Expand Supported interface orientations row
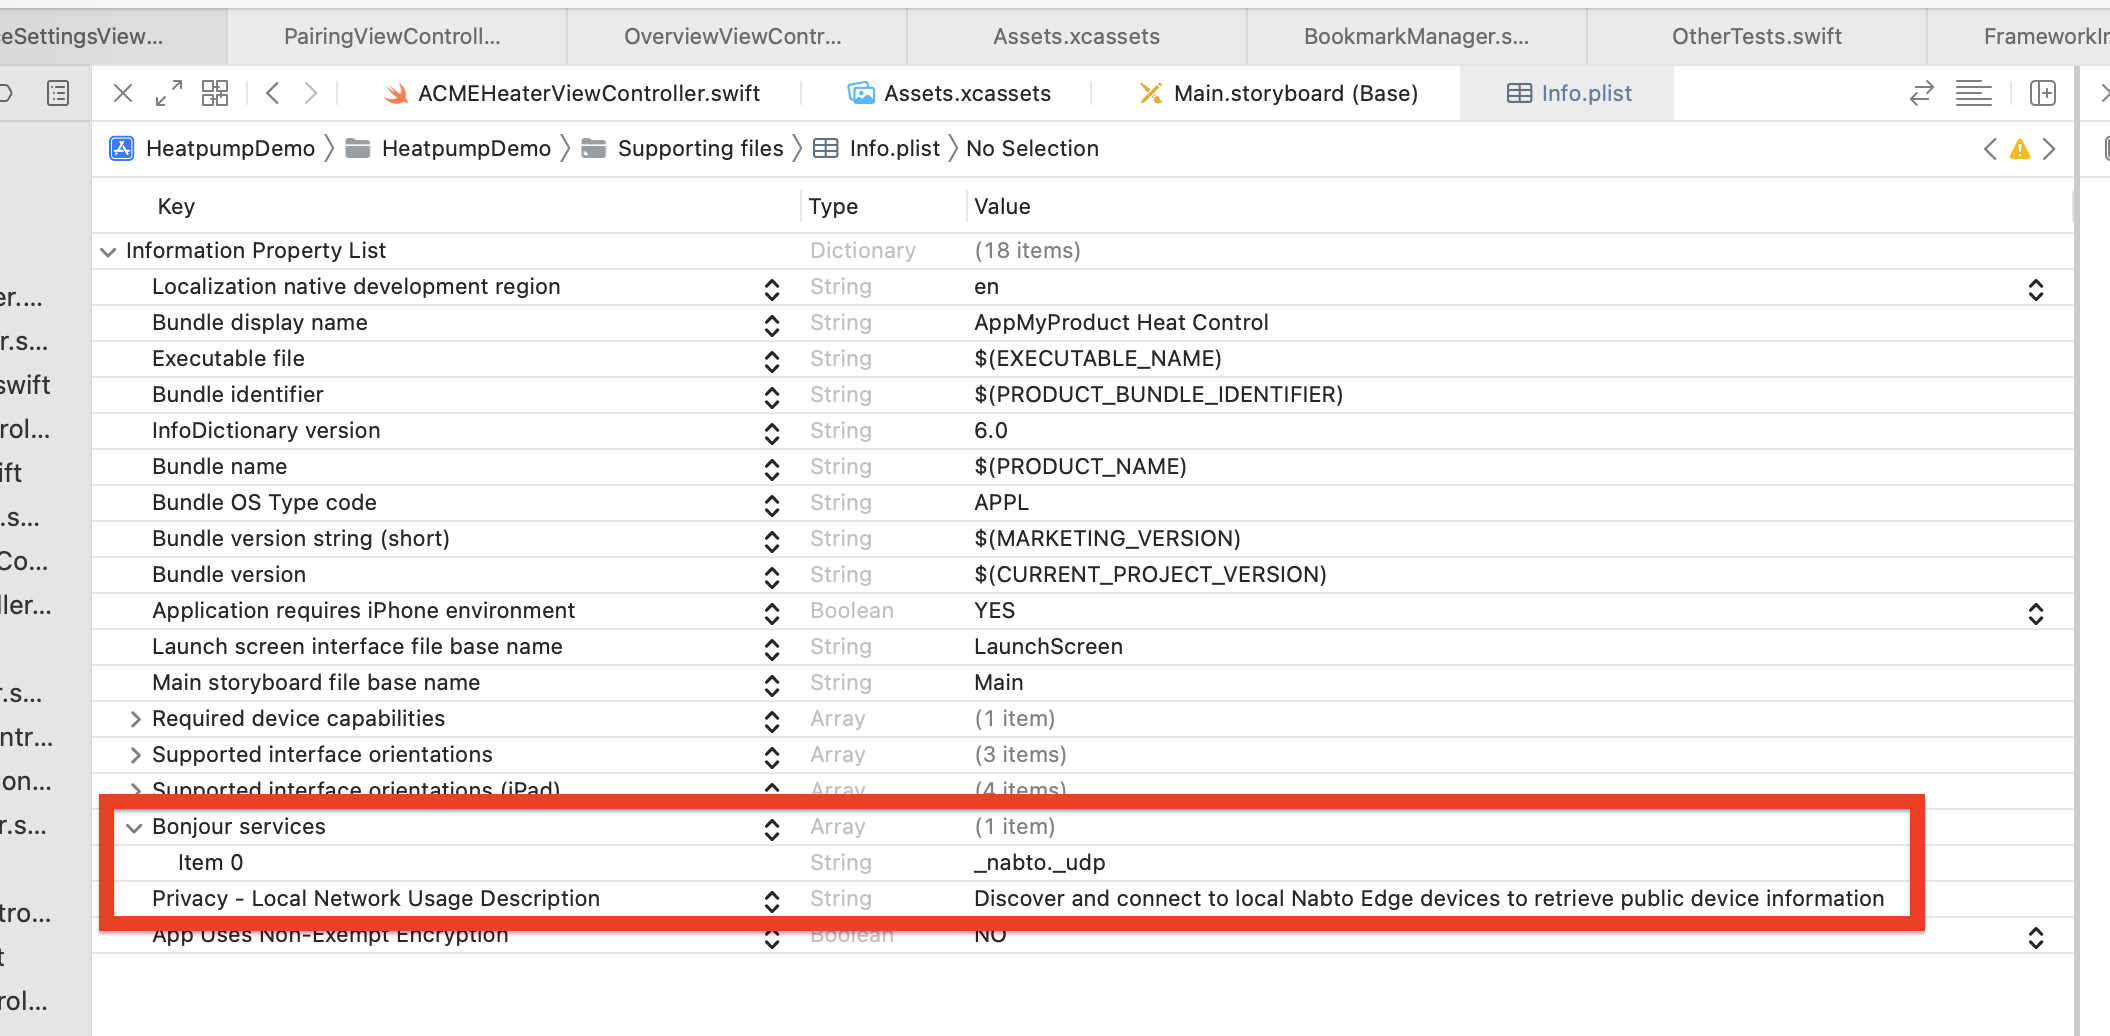The image size is (2110, 1036). pos(135,755)
